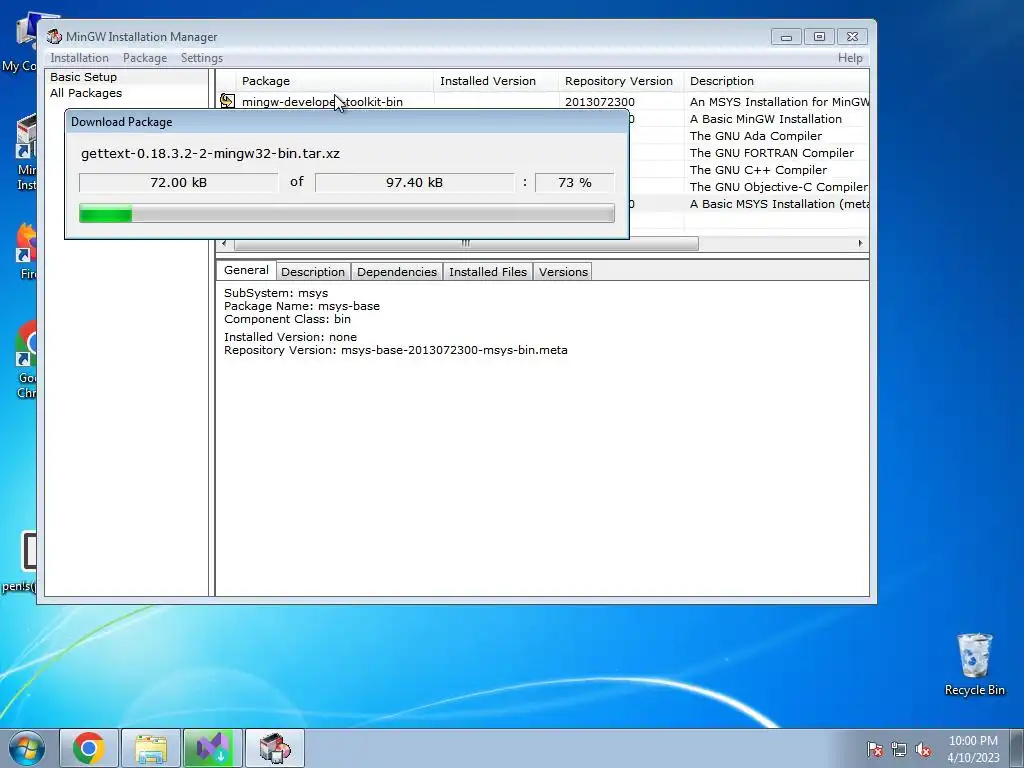
Task: Click the total size field 97.40 kB
Action: [415, 183]
